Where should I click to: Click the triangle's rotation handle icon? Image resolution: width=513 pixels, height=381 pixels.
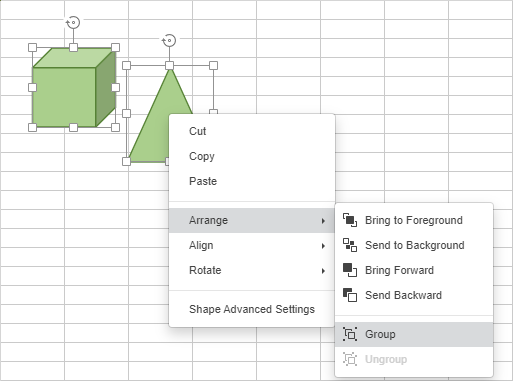point(169,40)
